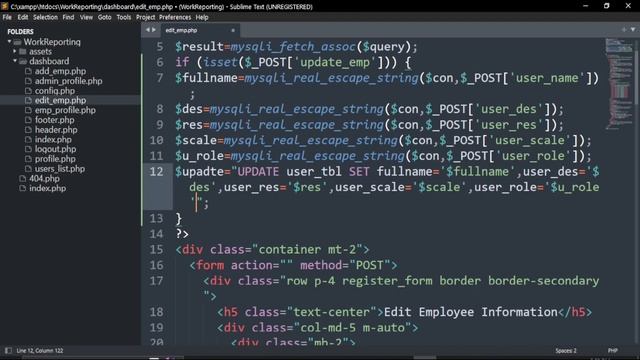The image size is (640, 360).
Task: Click line number 5 in gutter
Action: click(x=160, y=47)
